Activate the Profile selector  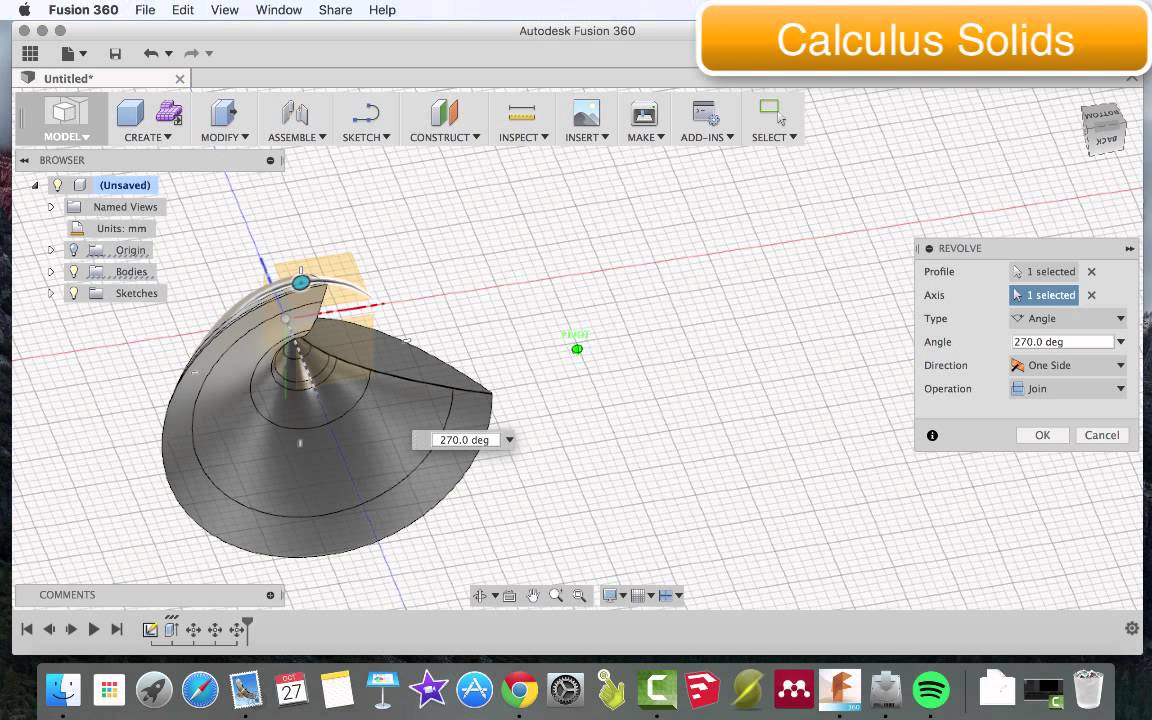(x=1043, y=272)
